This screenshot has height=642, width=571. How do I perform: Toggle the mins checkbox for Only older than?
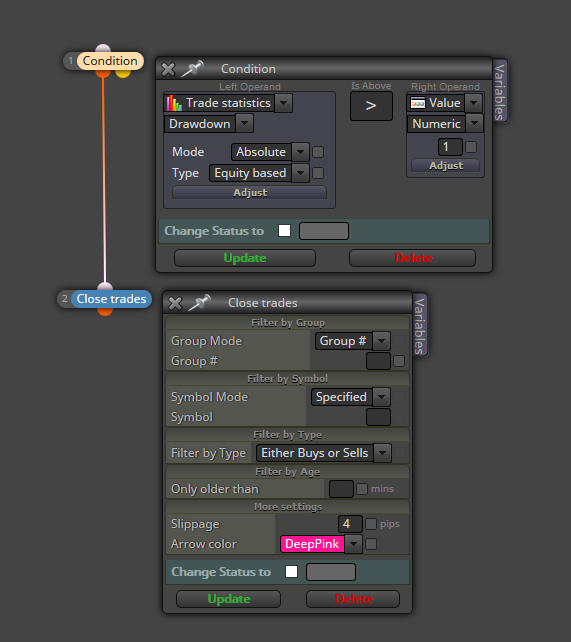362,489
